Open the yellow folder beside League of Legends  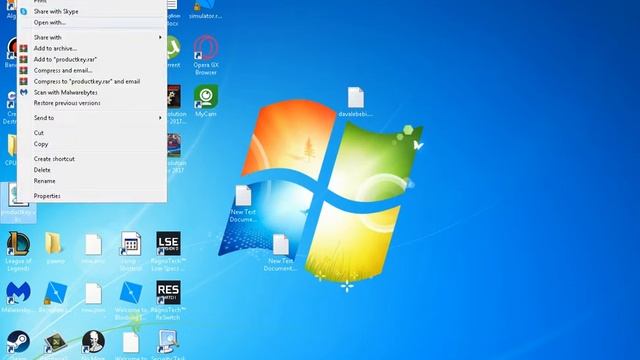55,247
